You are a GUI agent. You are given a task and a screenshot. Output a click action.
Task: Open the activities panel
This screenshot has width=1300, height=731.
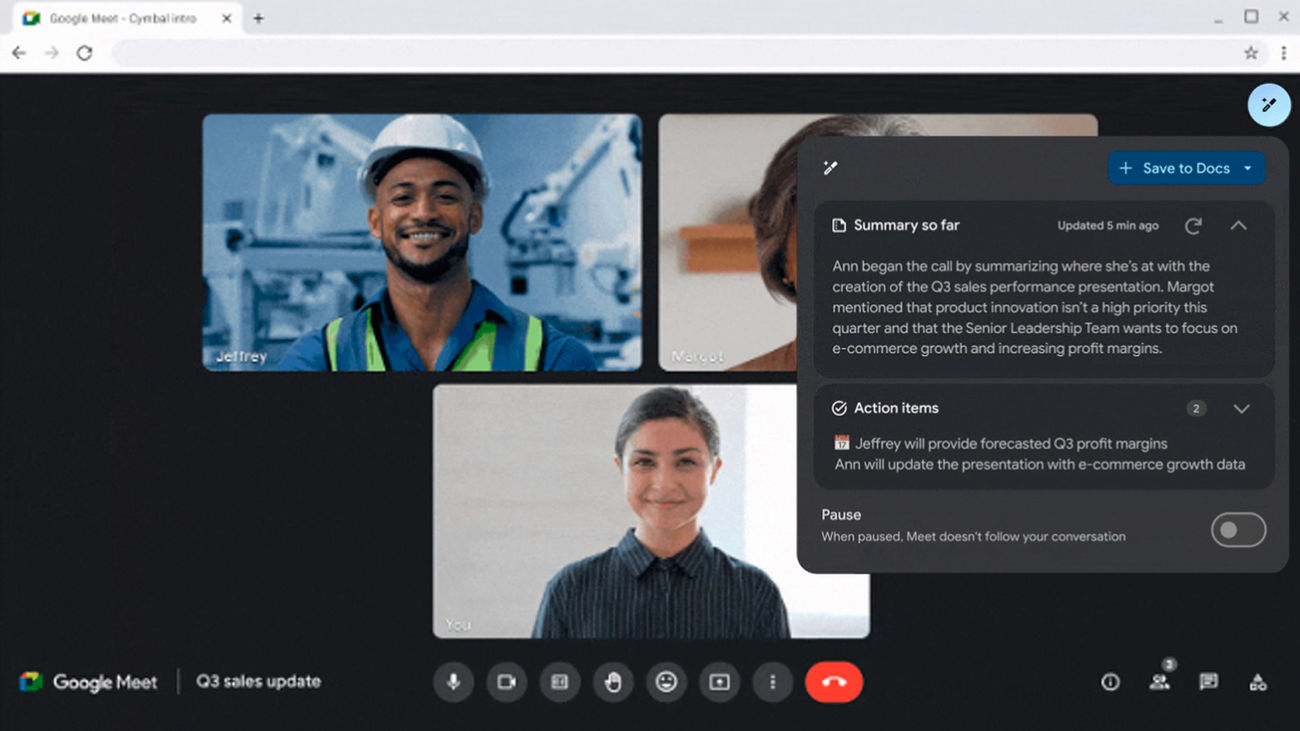1258,682
